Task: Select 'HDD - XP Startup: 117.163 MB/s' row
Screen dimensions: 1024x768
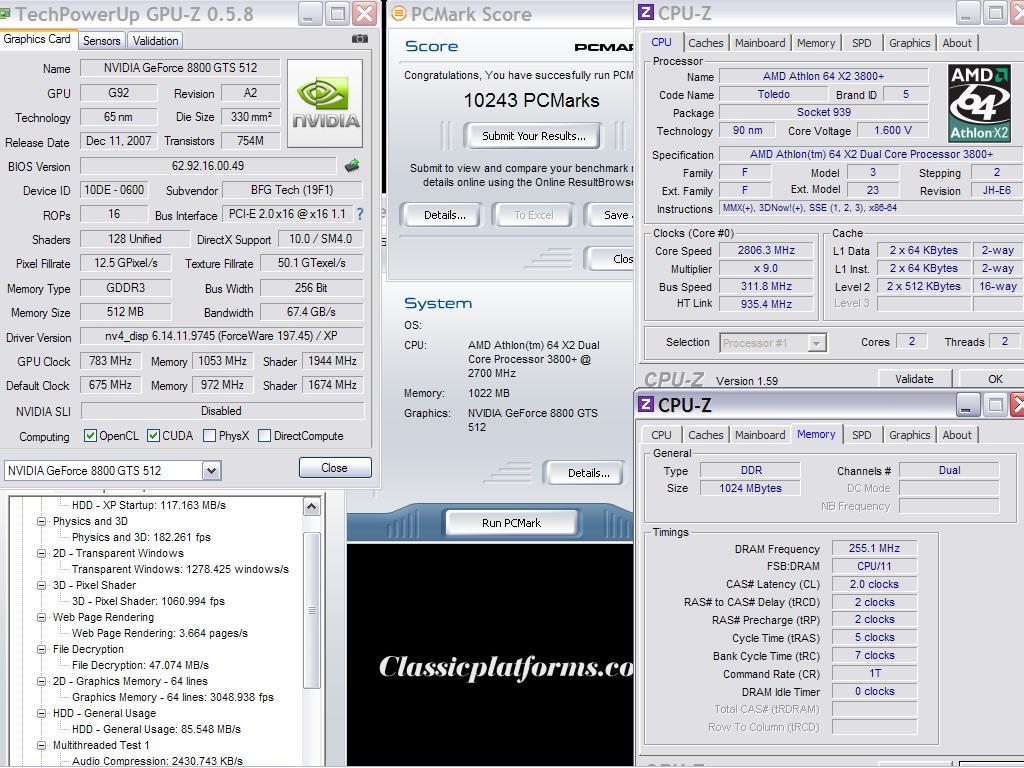Action: click(x=148, y=505)
